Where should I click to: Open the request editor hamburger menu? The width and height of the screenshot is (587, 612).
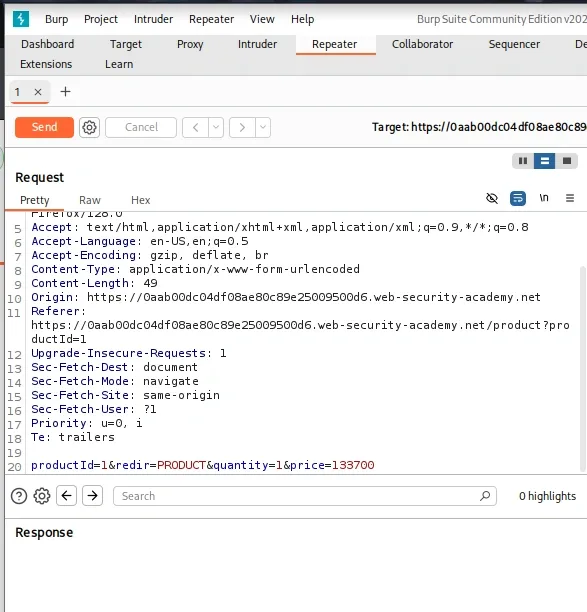tap(569, 198)
